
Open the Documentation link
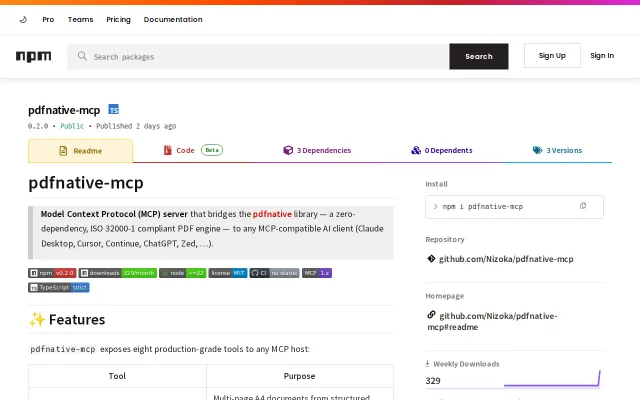(x=173, y=19)
